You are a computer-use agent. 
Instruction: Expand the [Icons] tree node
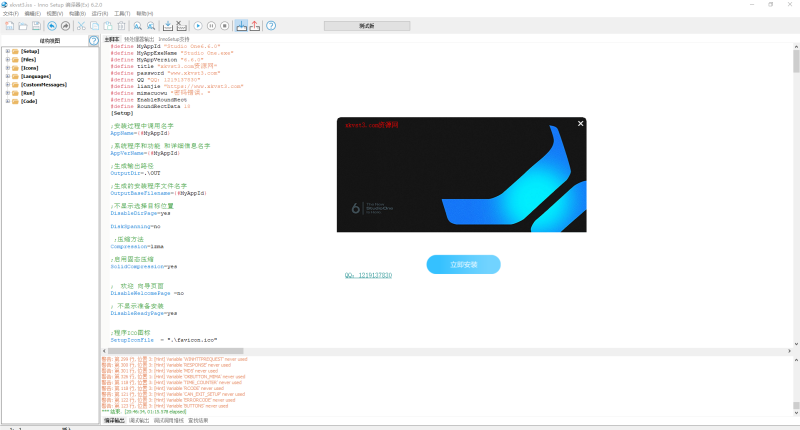click(8, 68)
